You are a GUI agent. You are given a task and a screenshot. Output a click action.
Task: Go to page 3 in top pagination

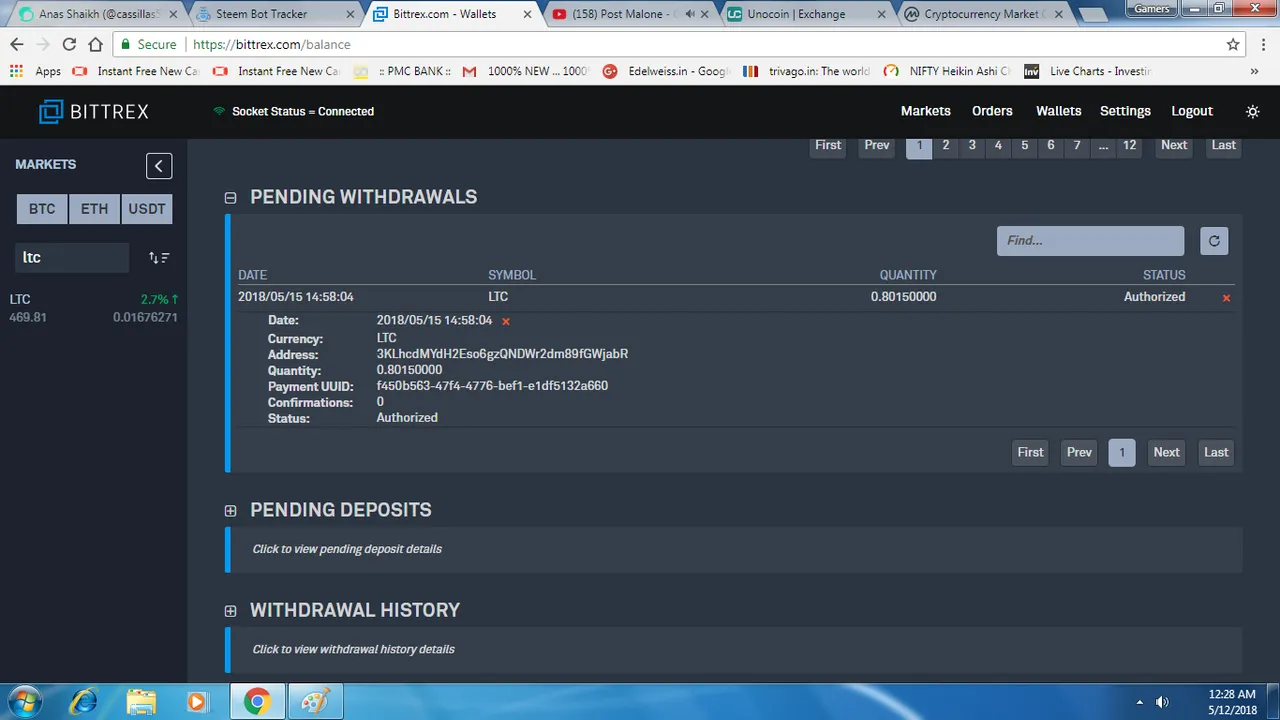971,146
